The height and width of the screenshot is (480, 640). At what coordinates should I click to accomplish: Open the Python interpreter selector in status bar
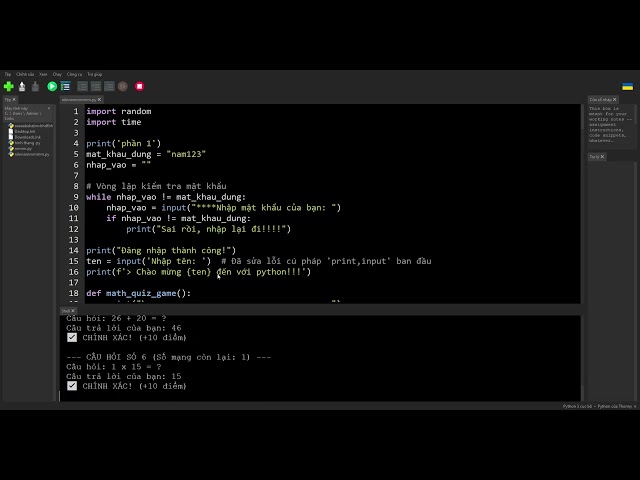(x=599, y=406)
